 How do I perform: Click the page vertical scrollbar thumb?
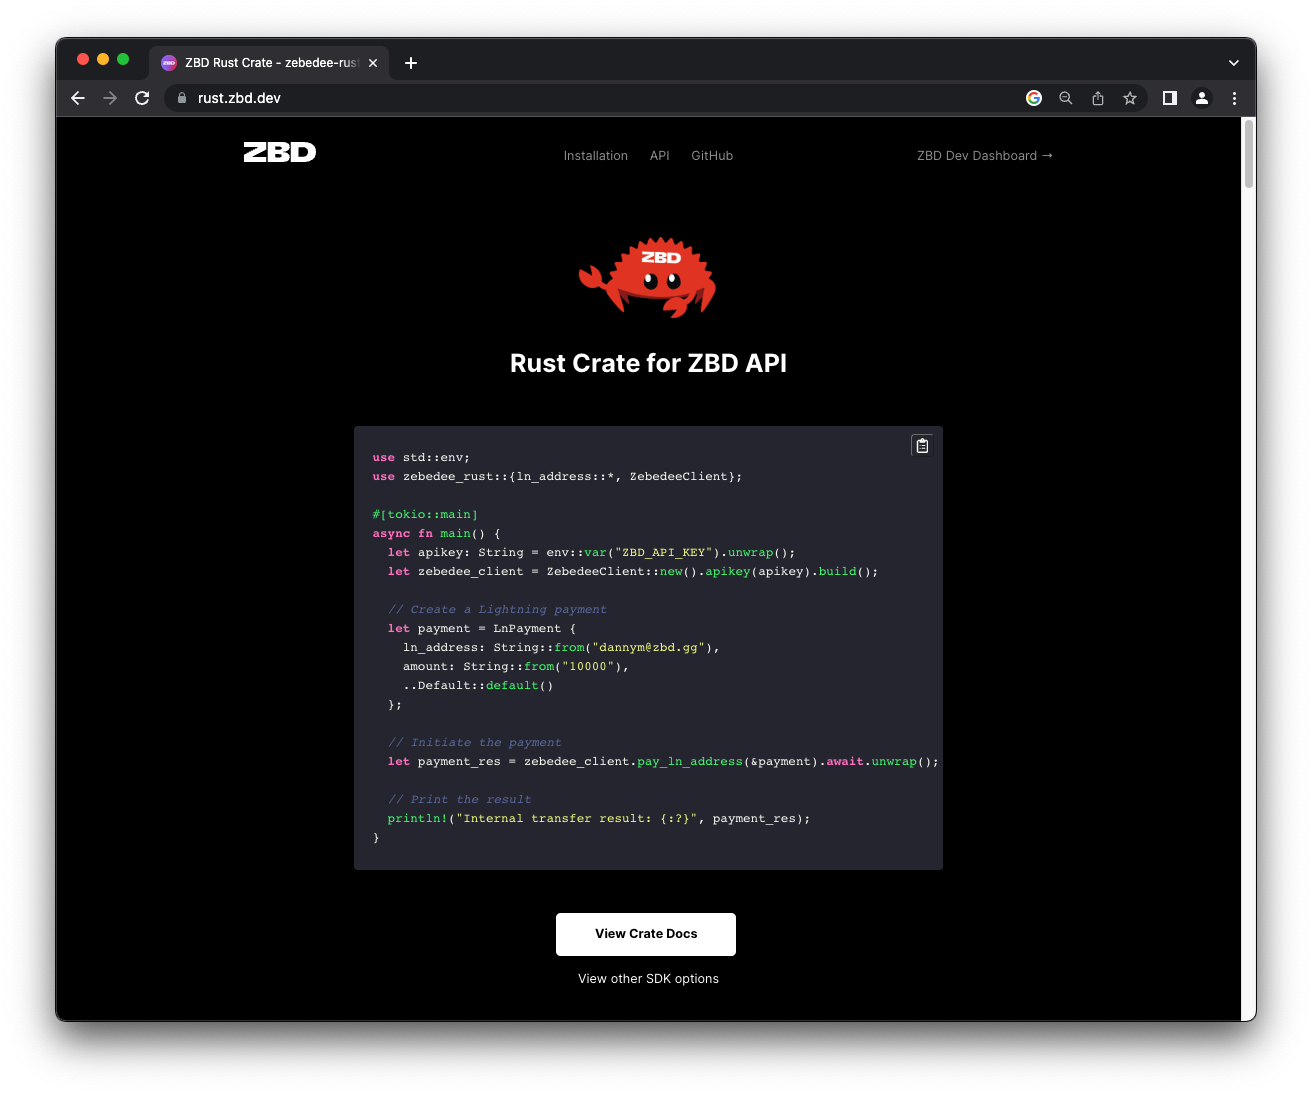(x=1249, y=153)
